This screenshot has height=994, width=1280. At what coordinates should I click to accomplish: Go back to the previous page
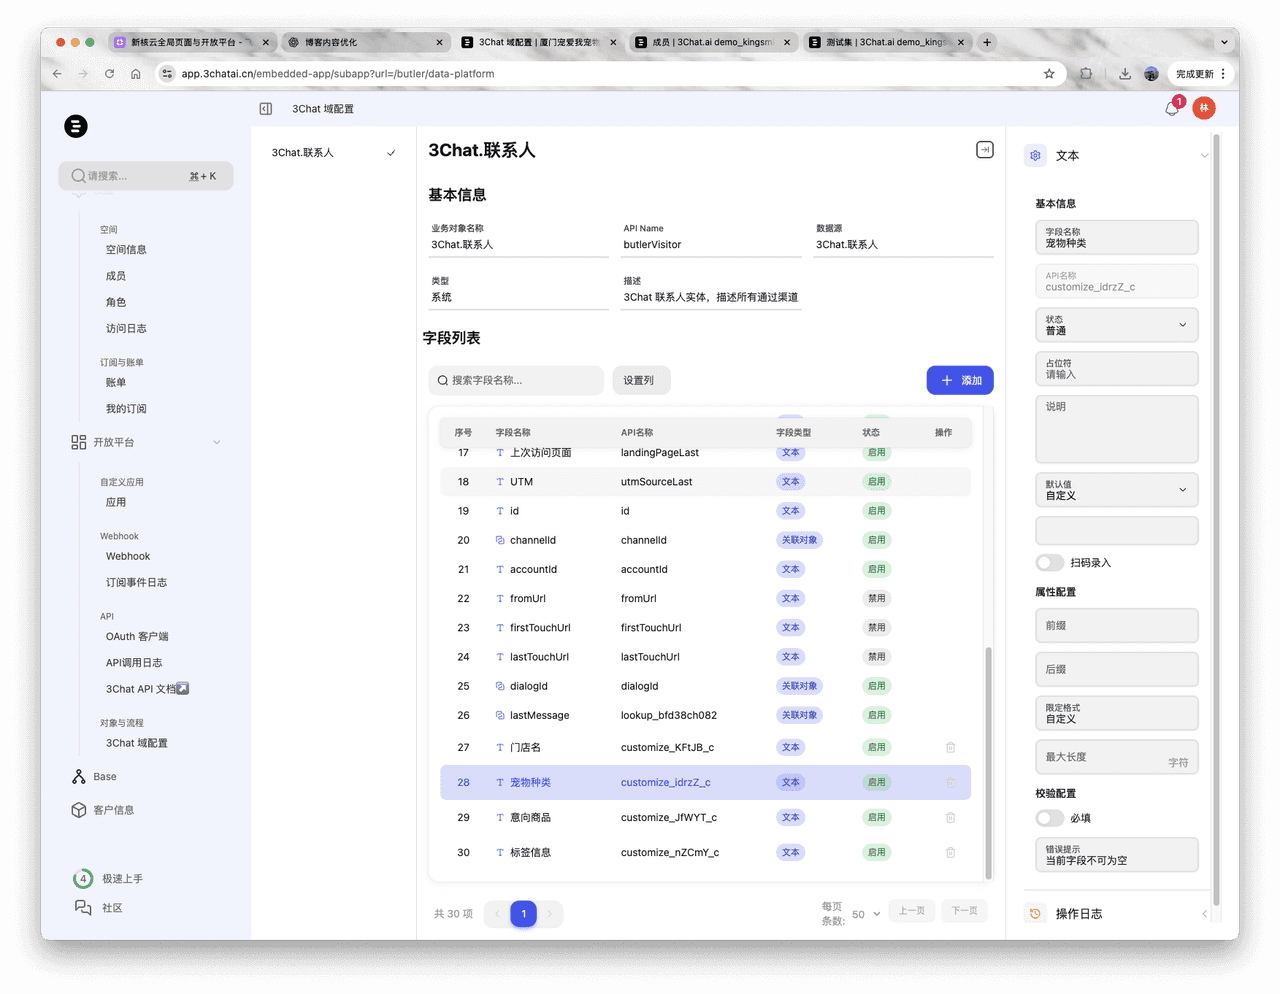click(x=57, y=74)
